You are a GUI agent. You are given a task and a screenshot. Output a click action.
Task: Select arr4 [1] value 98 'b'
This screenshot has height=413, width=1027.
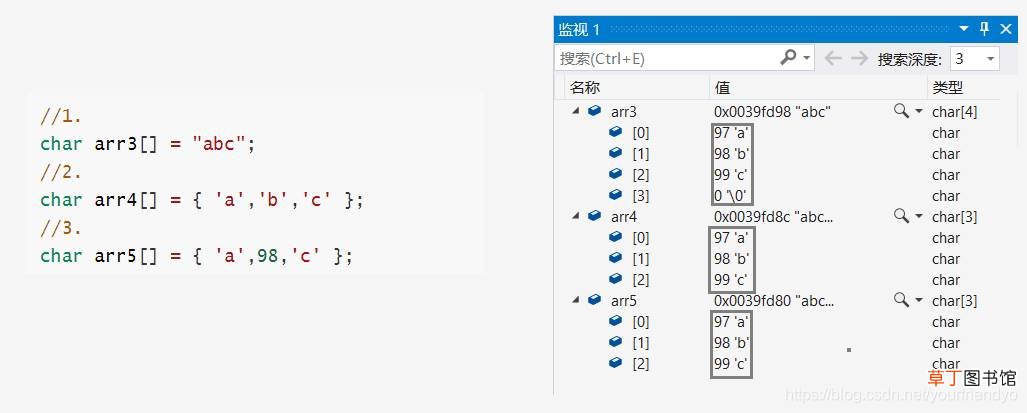tap(732, 259)
